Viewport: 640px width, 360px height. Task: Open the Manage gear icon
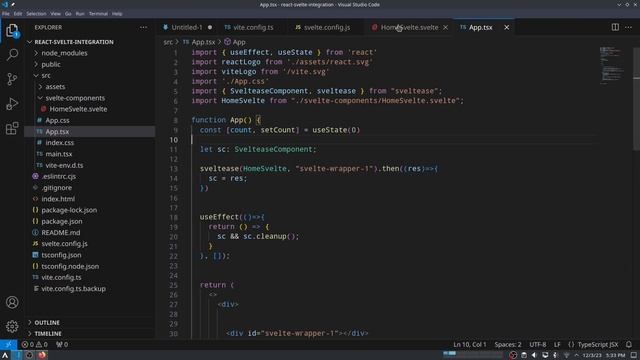coord(12,327)
